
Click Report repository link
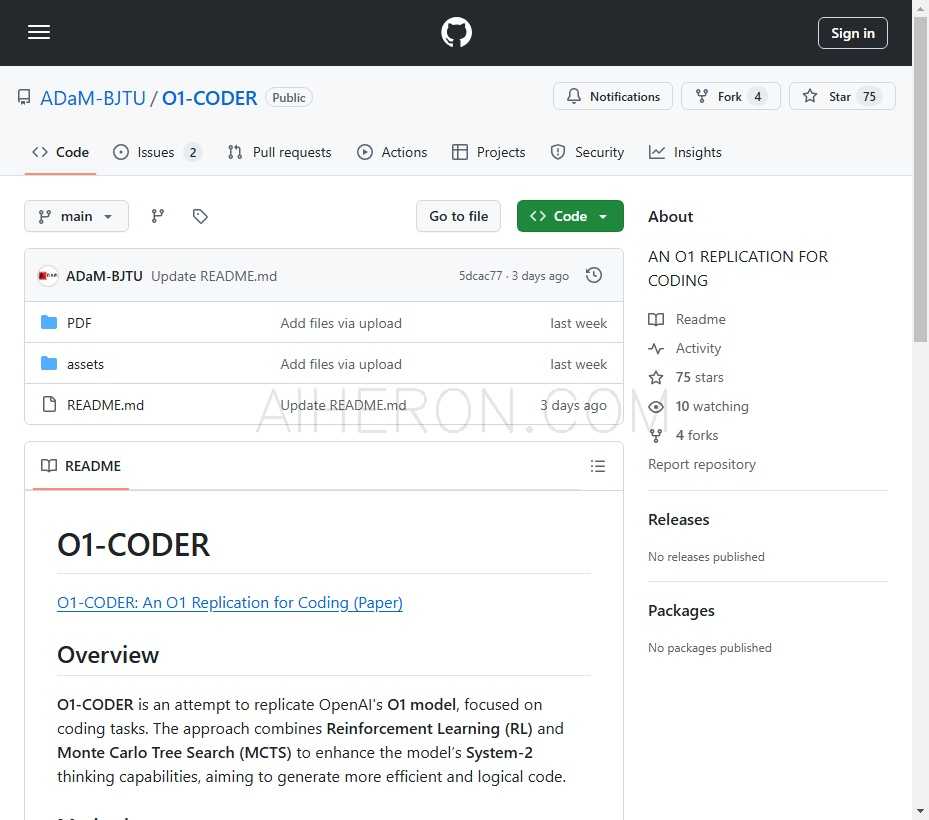tap(701, 465)
